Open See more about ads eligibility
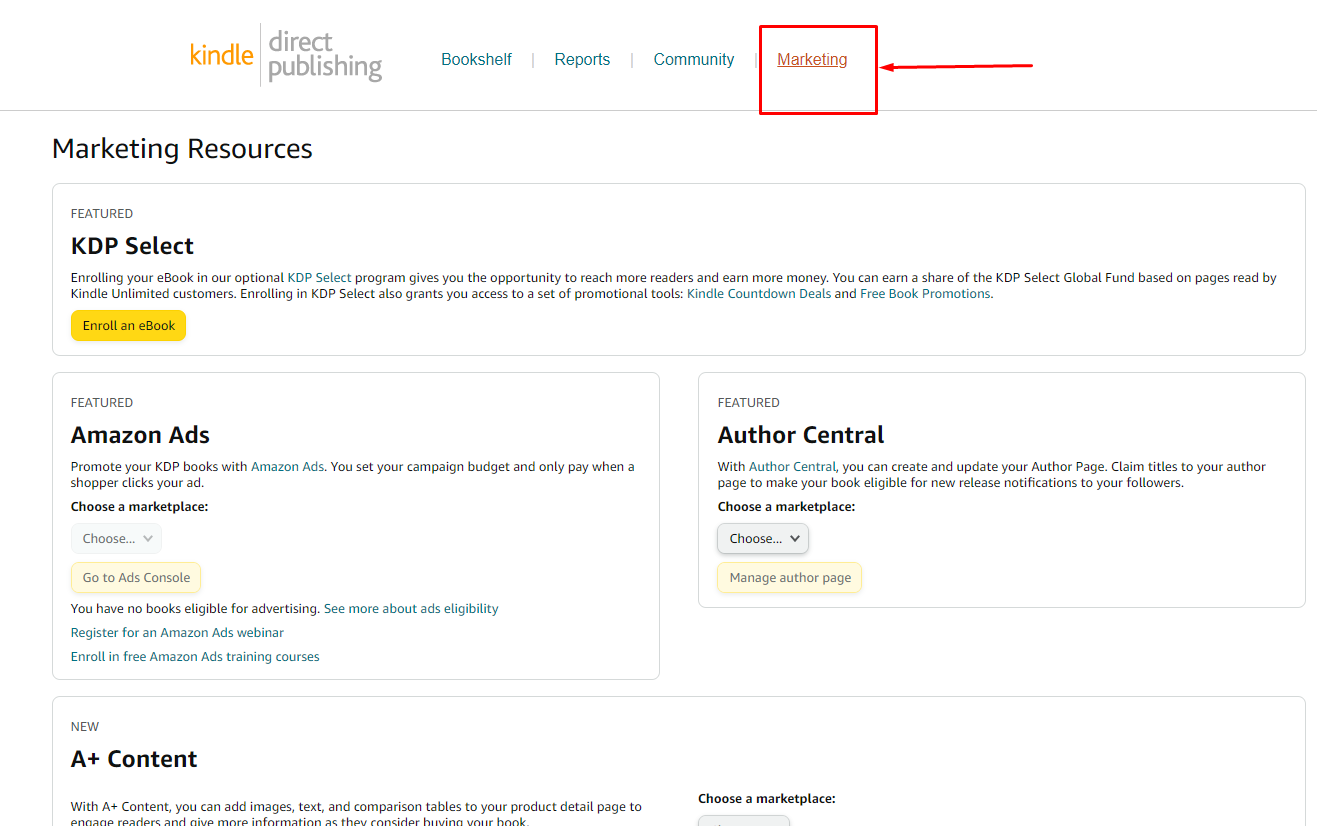 [411, 609]
